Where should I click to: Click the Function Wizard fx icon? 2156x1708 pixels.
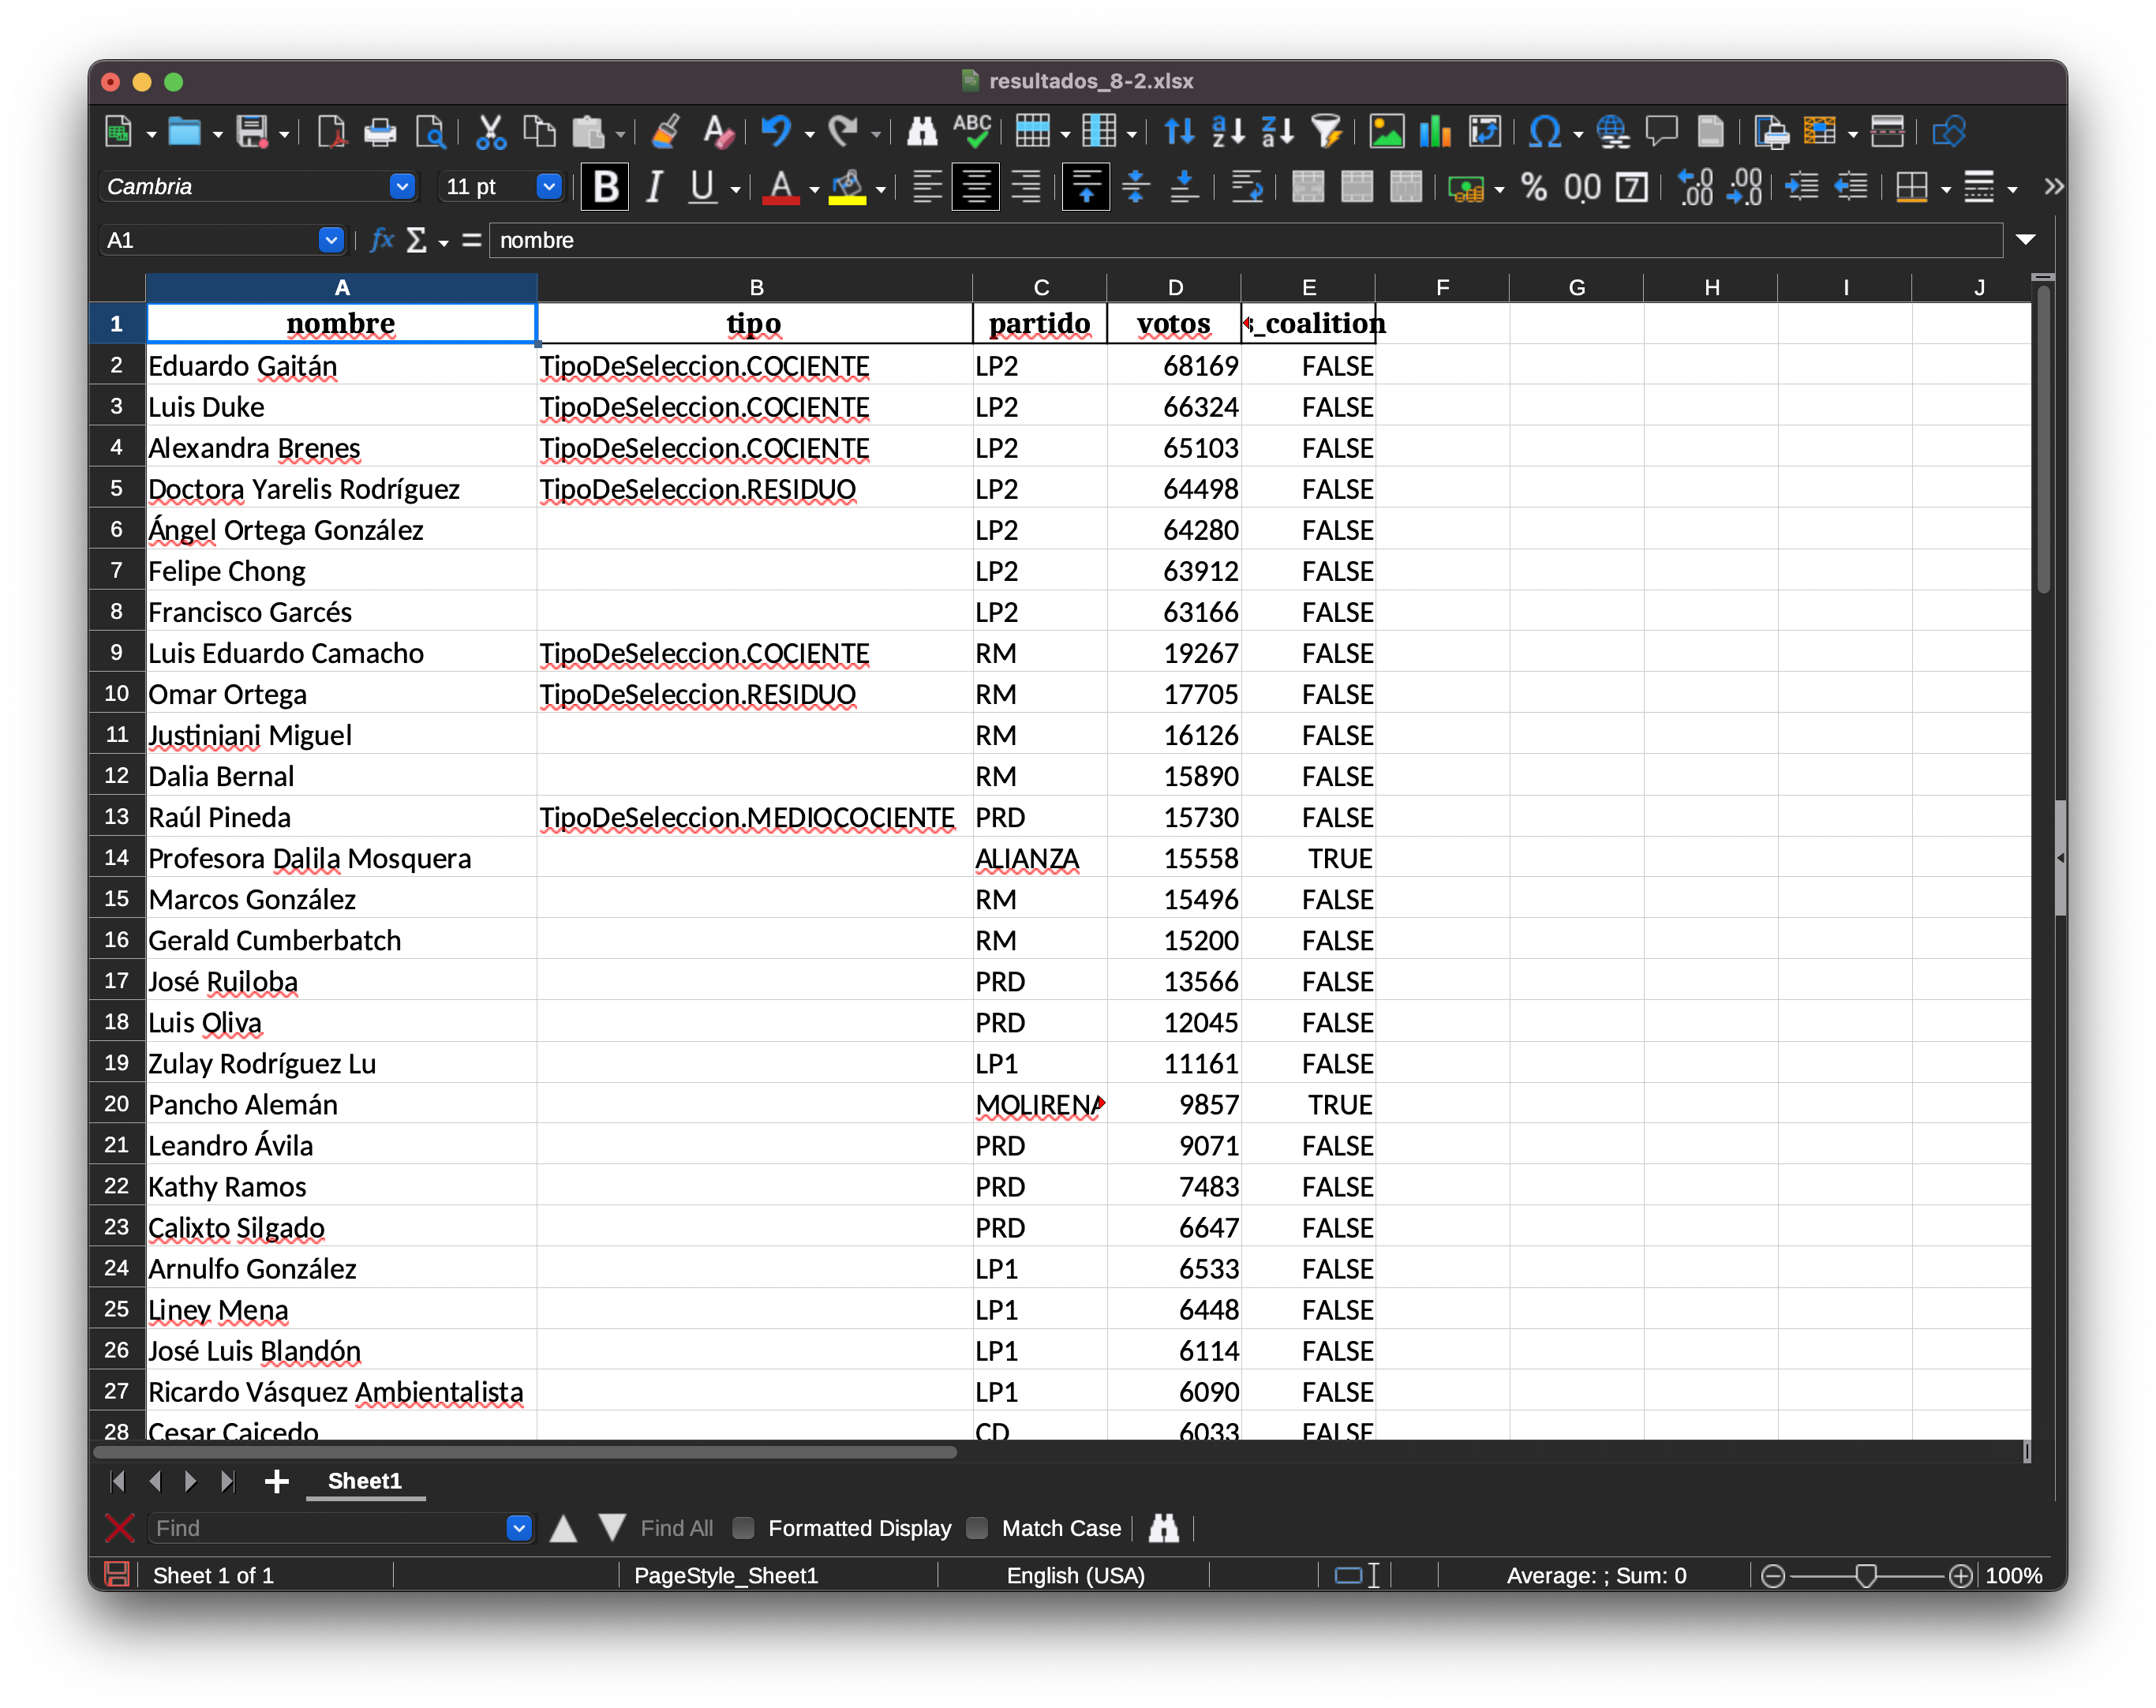[x=381, y=240]
